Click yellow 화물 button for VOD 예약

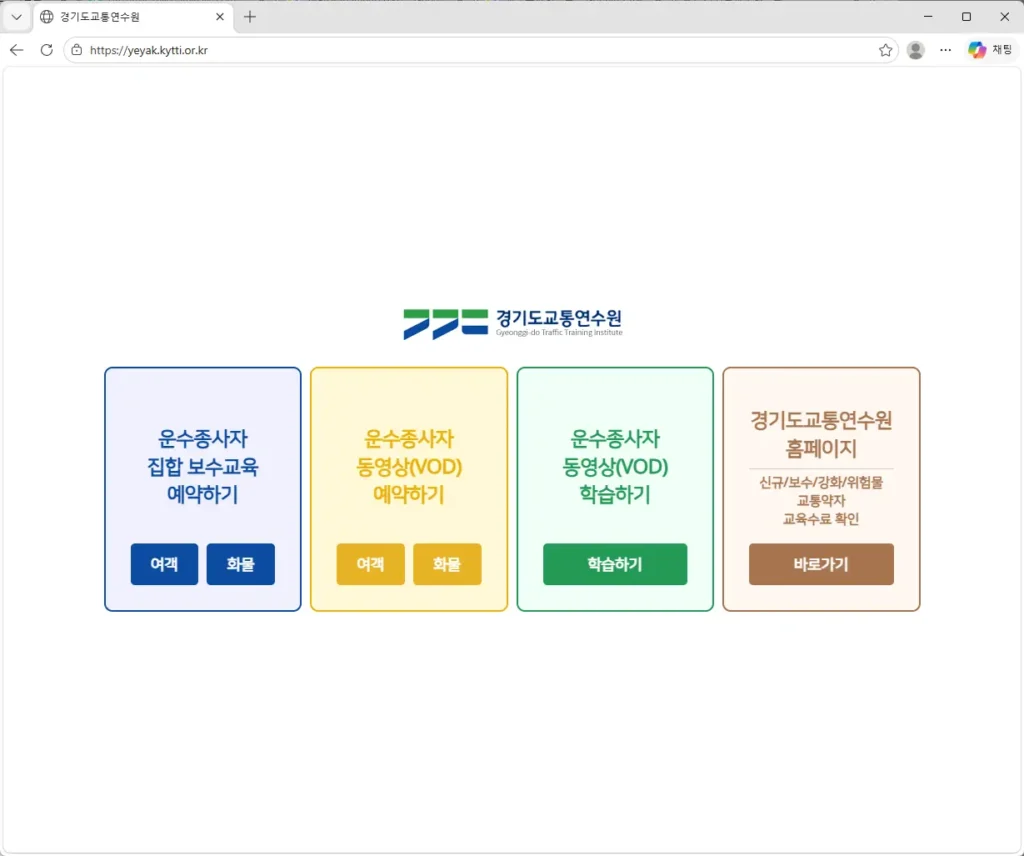pyautogui.click(x=447, y=564)
